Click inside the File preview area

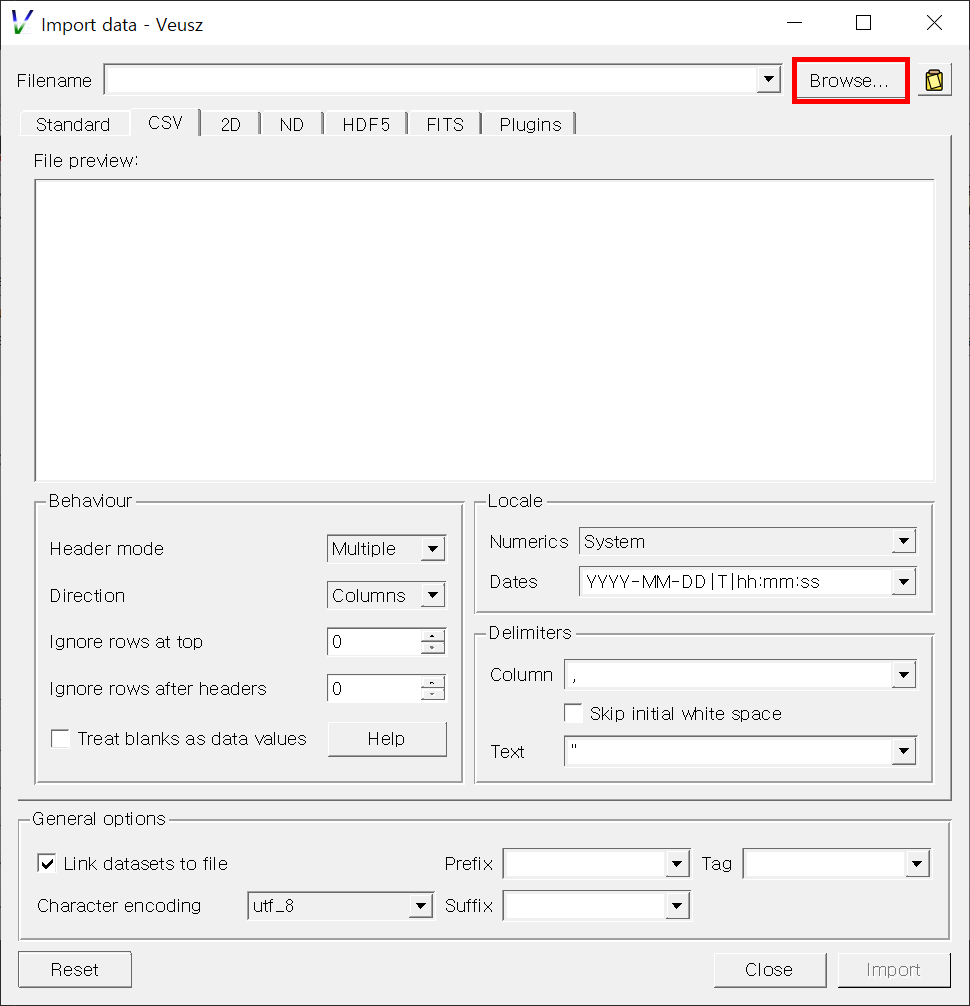click(484, 330)
